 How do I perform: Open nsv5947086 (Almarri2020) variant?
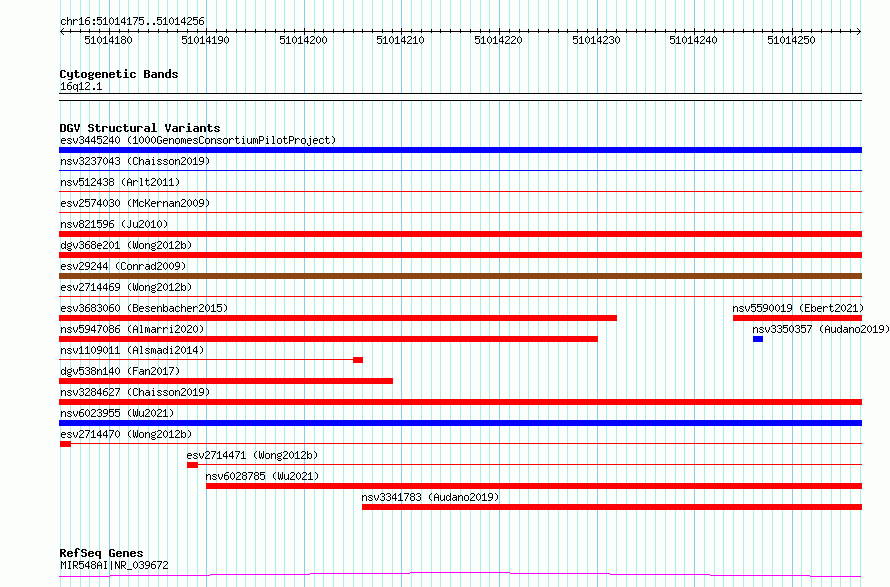[x=132, y=329]
